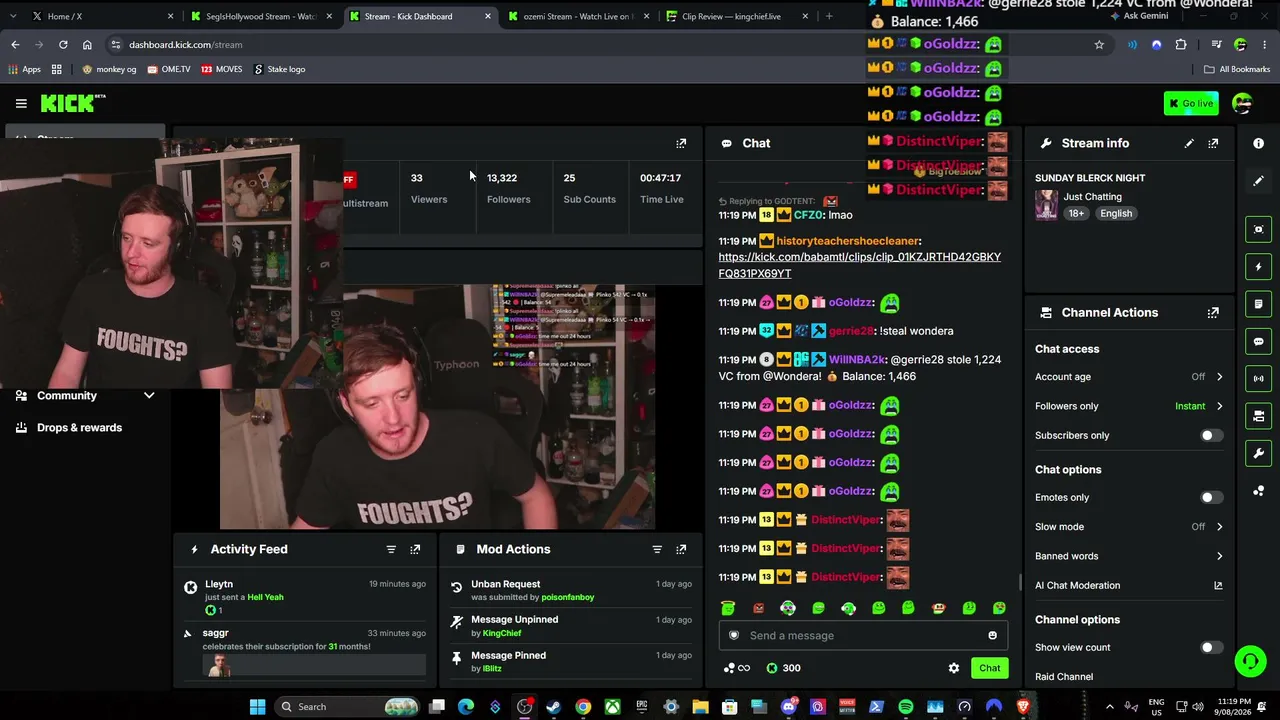The width and height of the screenshot is (1280, 720).
Task: Filter the Mod Actions list
Action: [x=657, y=549]
